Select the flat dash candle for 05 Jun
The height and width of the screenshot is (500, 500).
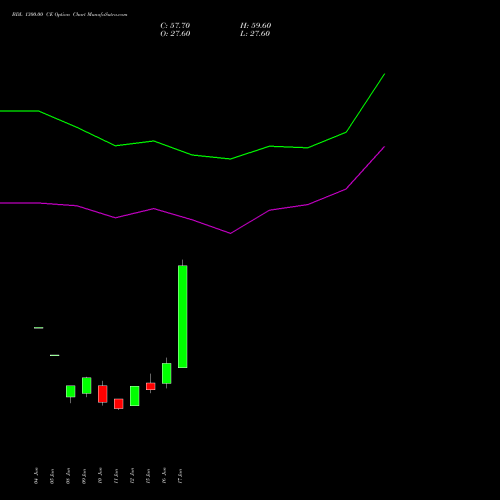pos(55,355)
